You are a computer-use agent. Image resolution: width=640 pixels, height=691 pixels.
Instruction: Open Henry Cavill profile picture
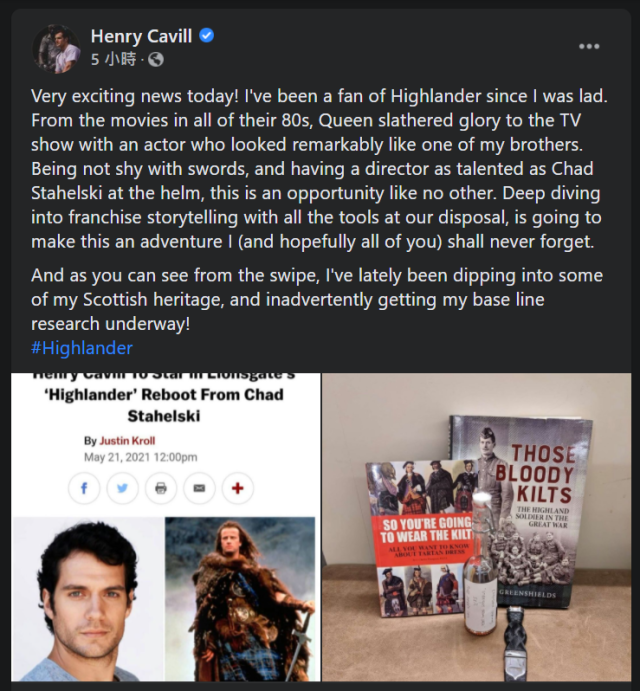(56, 48)
